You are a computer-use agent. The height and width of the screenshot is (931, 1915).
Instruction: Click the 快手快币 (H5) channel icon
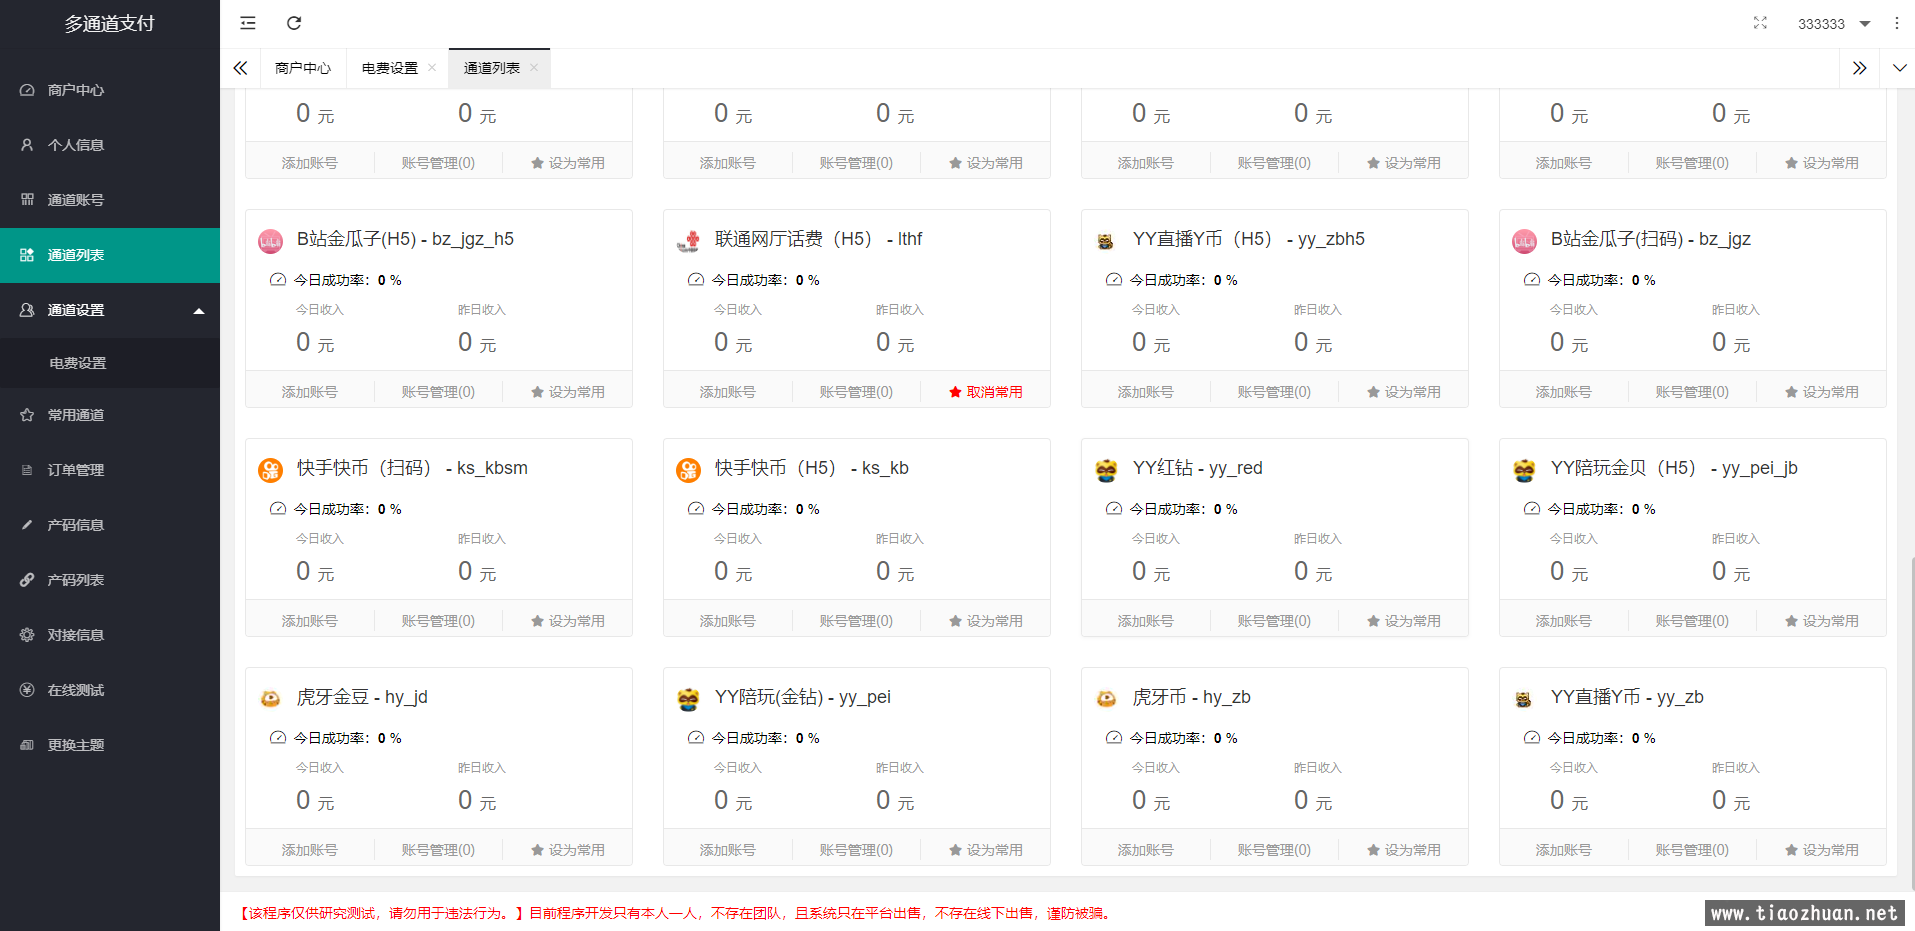point(689,470)
